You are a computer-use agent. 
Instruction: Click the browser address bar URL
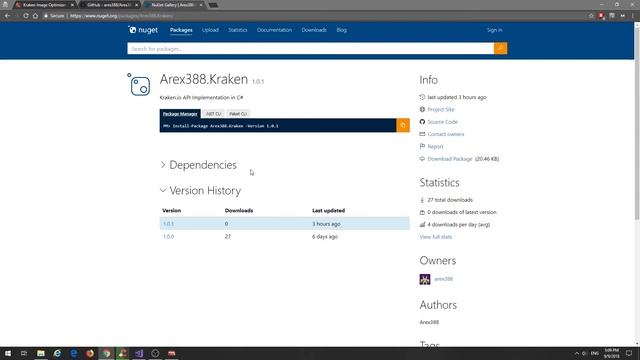click(x=121, y=16)
